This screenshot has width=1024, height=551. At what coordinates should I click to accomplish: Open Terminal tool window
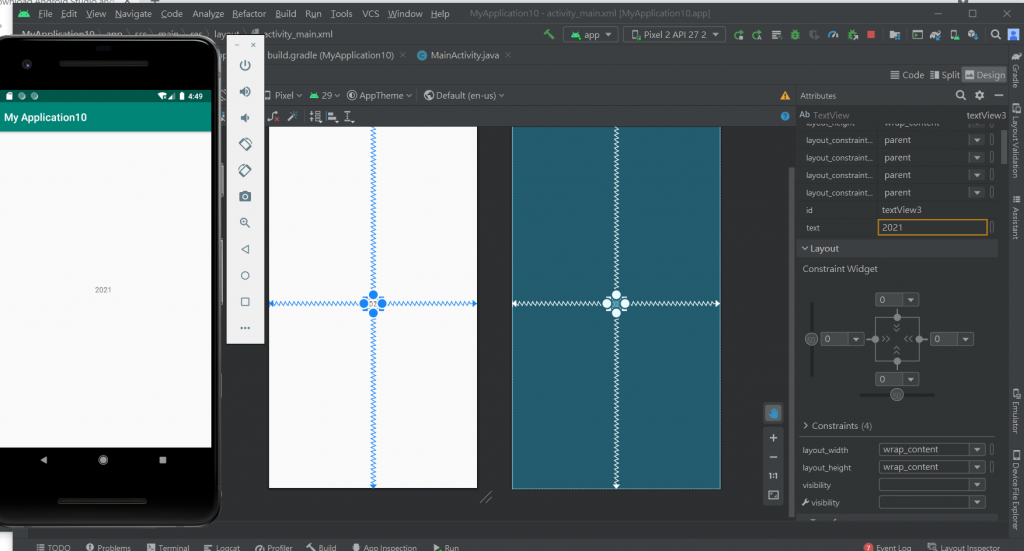coord(168,546)
